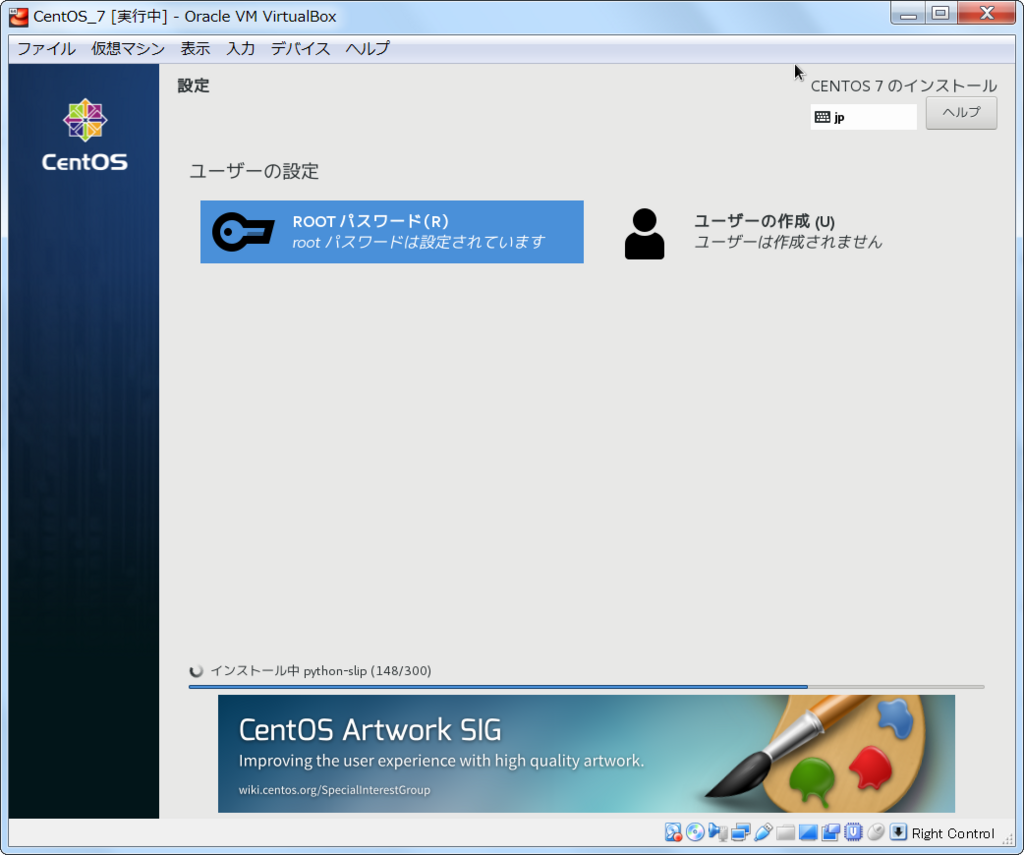The width and height of the screenshot is (1024, 855).
Task: Click the CENTOS 7 のインストール title text
Action: pyautogui.click(x=904, y=86)
